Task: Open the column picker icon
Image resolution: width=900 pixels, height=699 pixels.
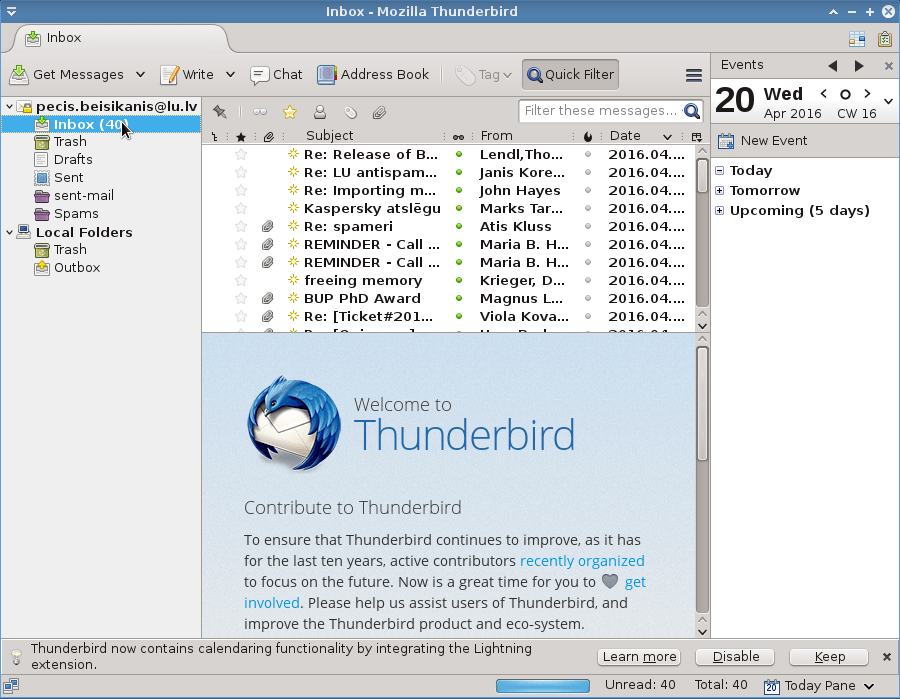Action: [697, 137]
